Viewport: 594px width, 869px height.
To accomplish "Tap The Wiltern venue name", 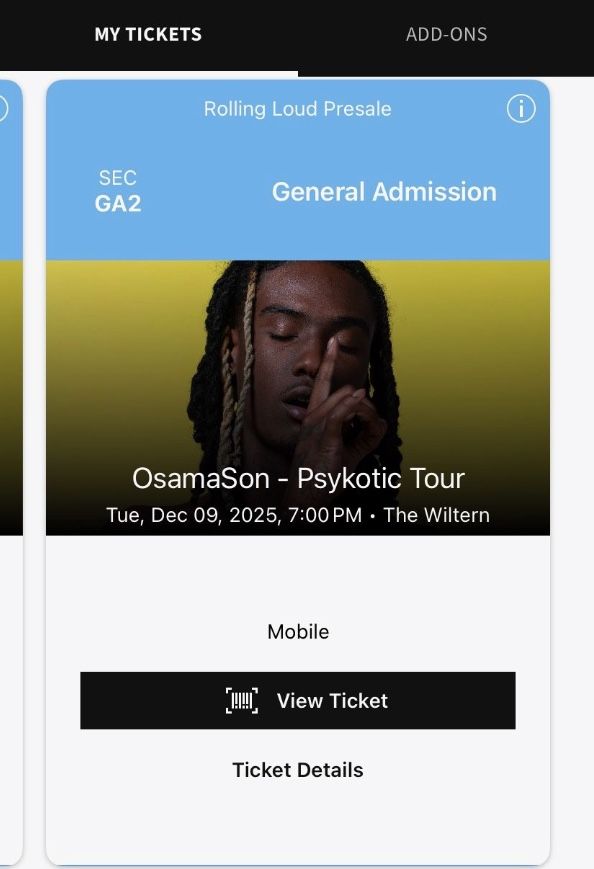I will coord(437,515).
